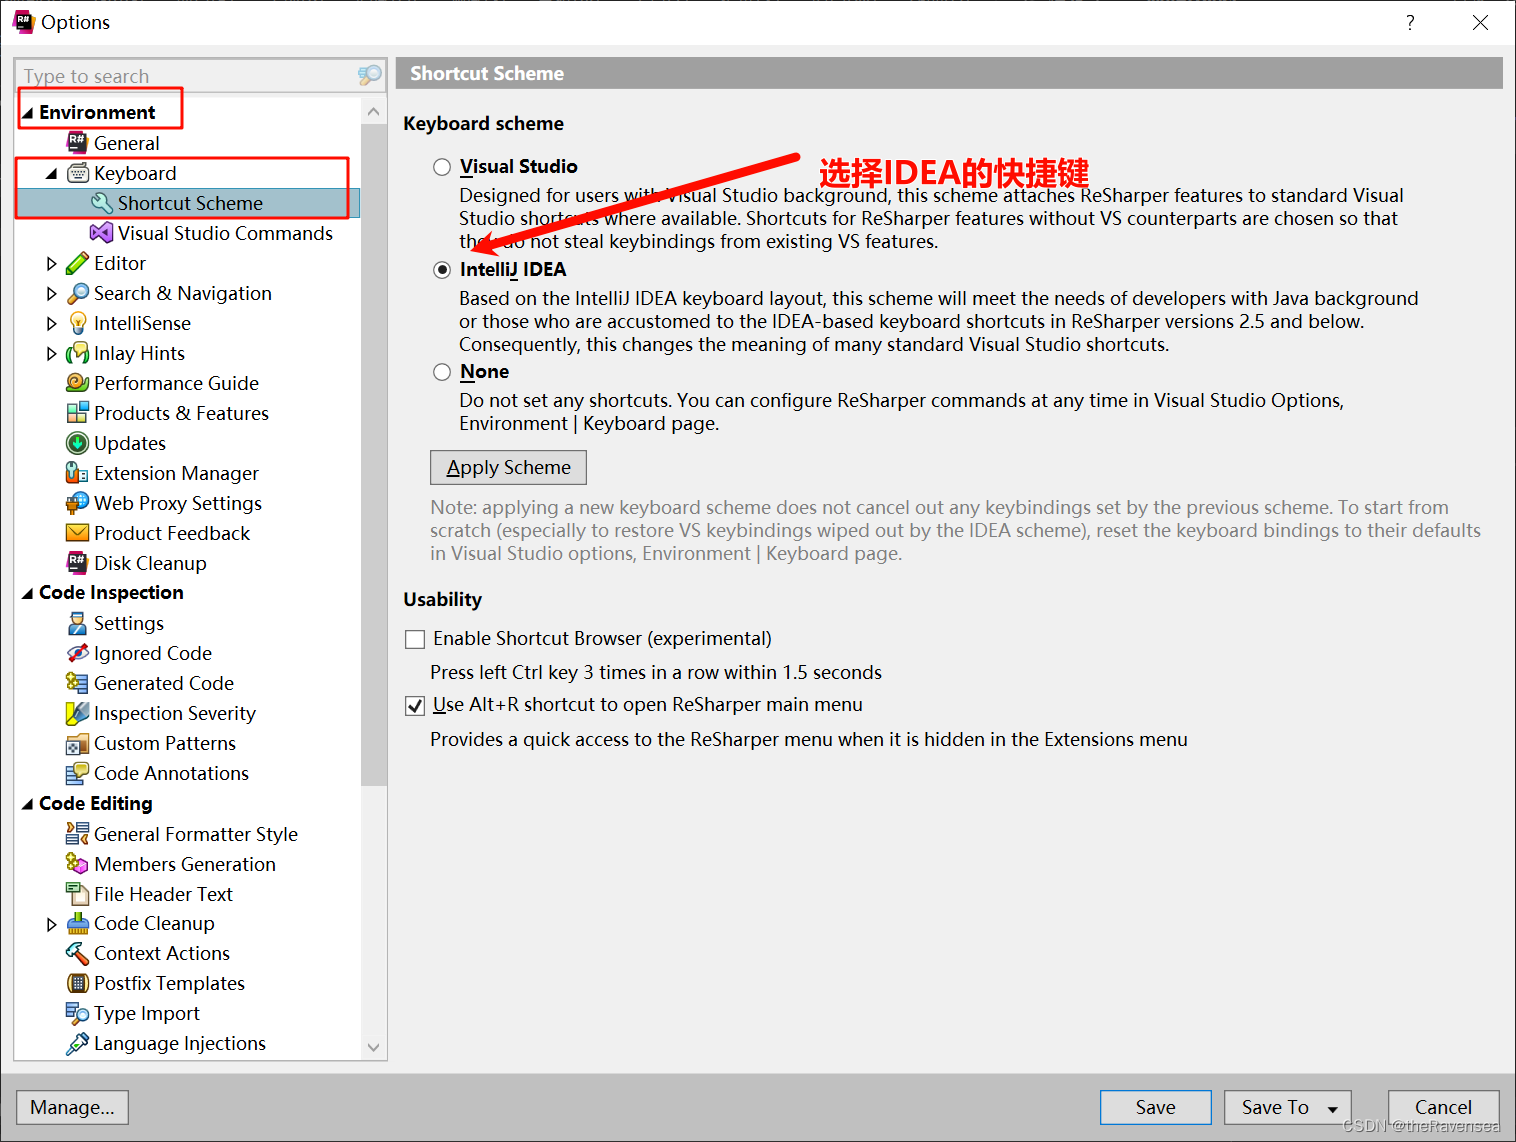Click the help question mark button
Viewport: 1516px width, 1142px height.
click(x=1410, y=22)
